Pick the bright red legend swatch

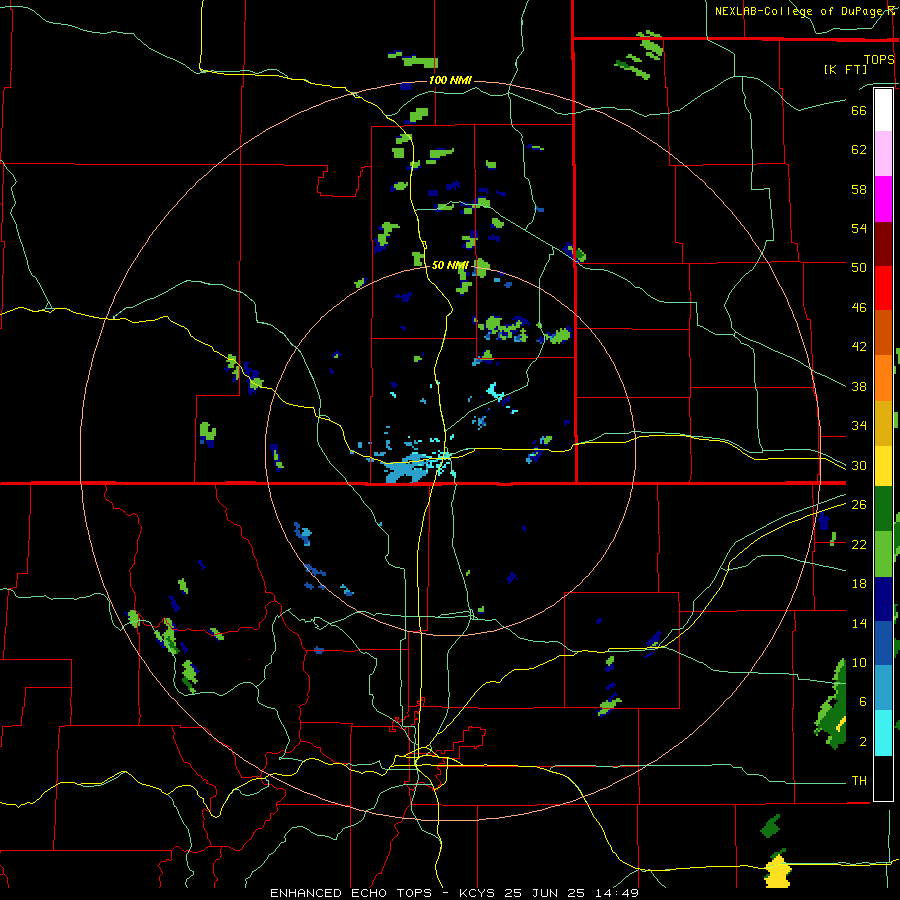click(x=883, y=288)
